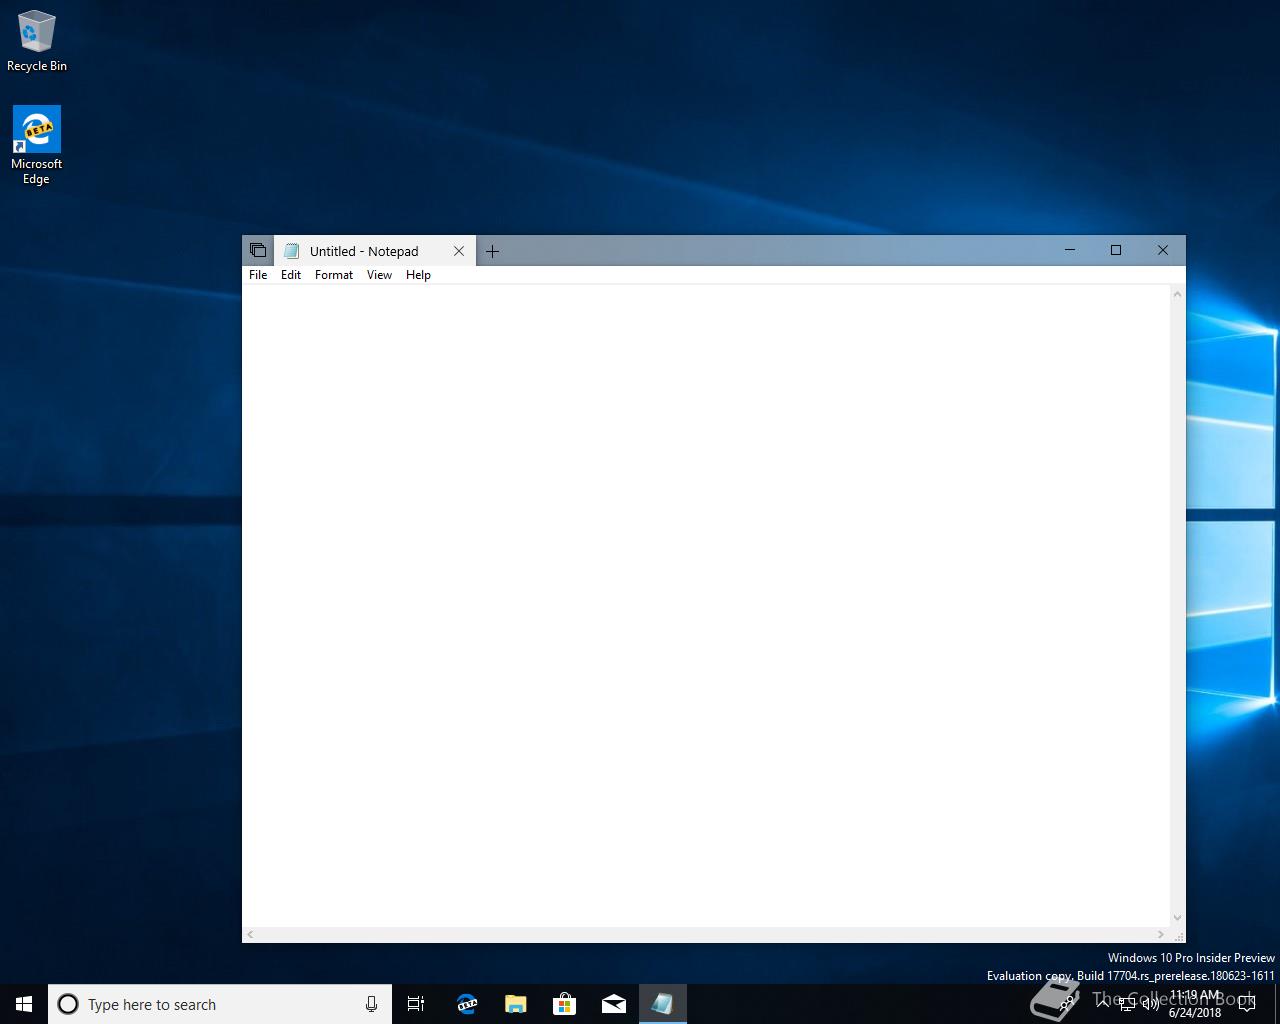
Task: Launch Edge Beta from the taskbar
Action: tap(466, 1004)
